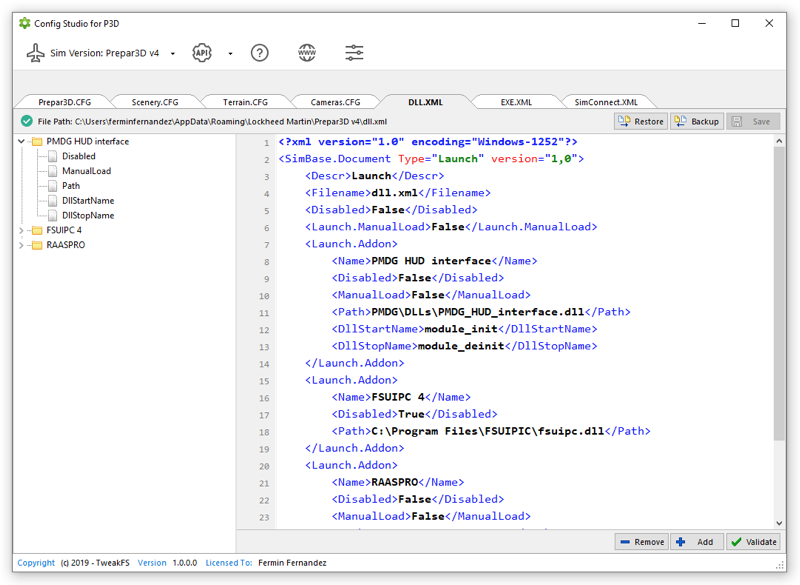Expand the RAASPRO tree node
This screenshot has width=800, height=585.
pyautogui.click(x=21, y=245)
